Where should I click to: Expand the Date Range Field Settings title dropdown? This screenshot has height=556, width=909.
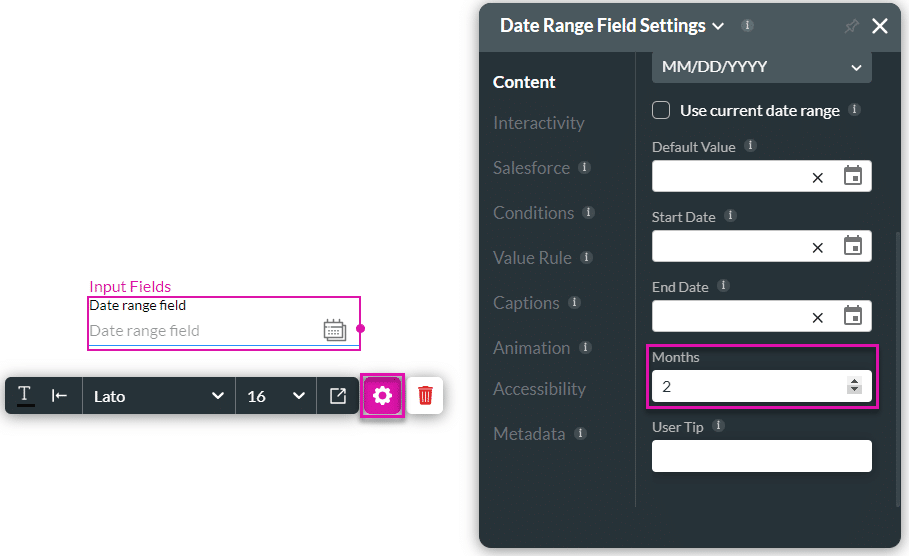[x=717, y=26]
